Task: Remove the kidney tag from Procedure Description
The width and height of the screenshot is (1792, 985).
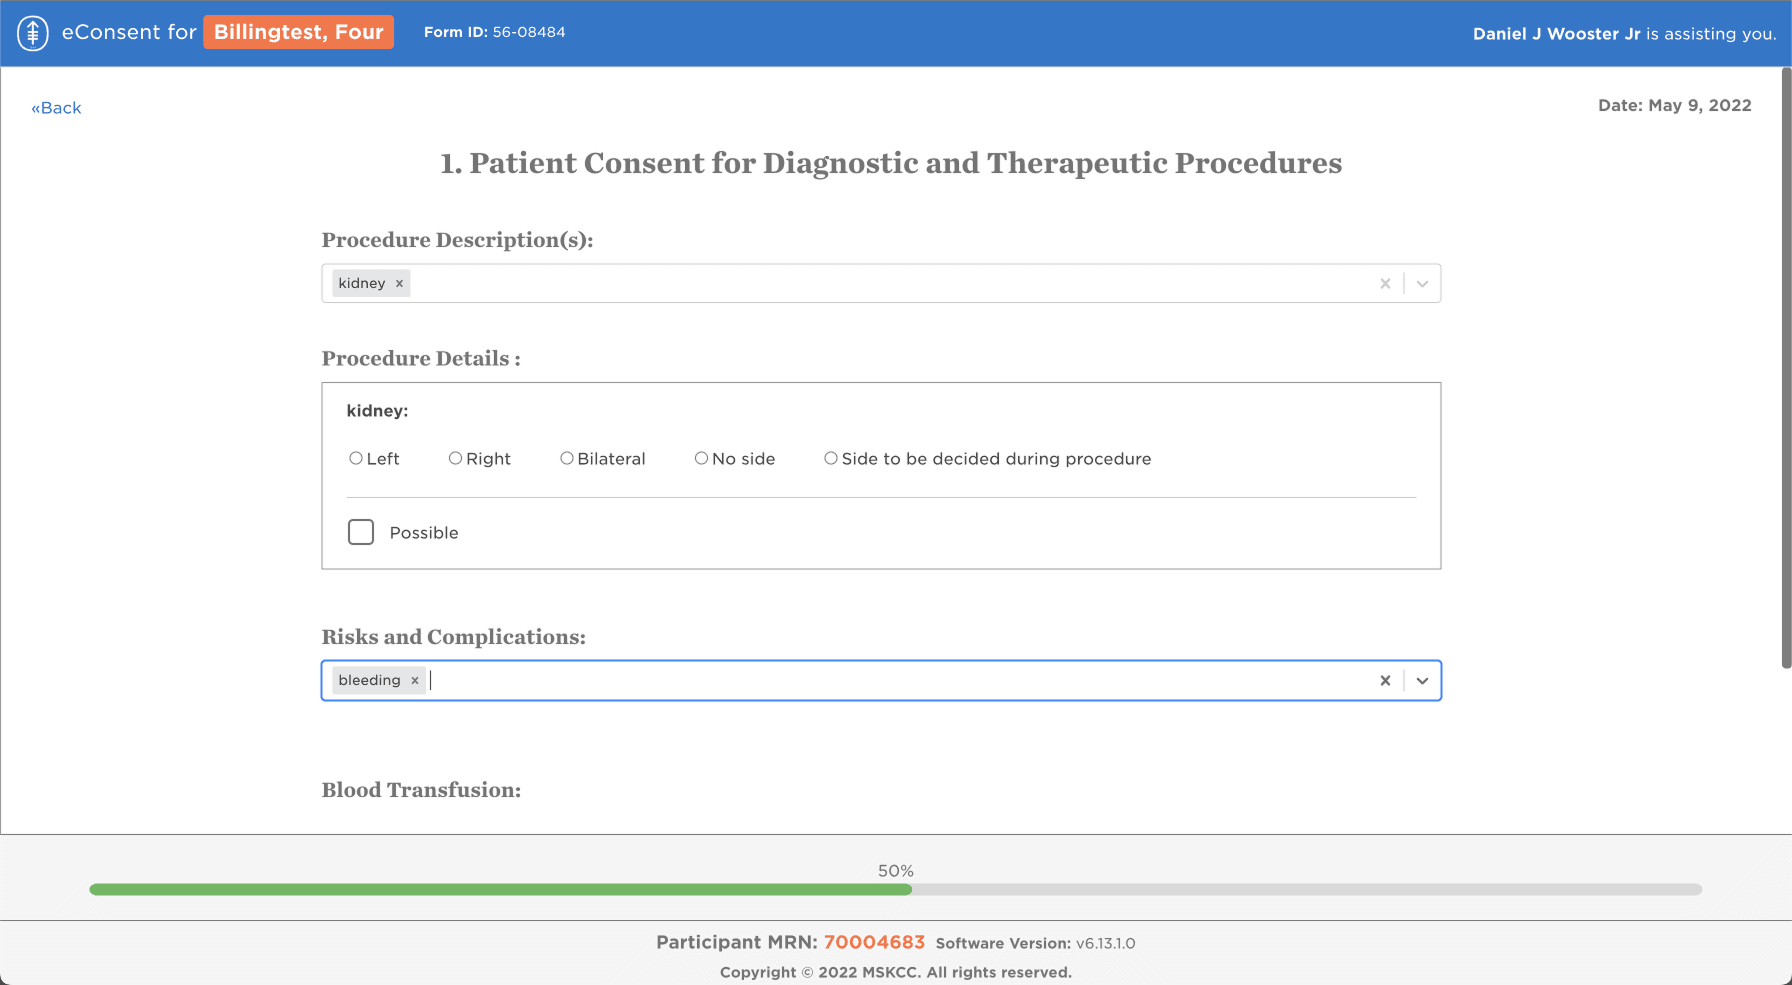Action: click(399, 284)
